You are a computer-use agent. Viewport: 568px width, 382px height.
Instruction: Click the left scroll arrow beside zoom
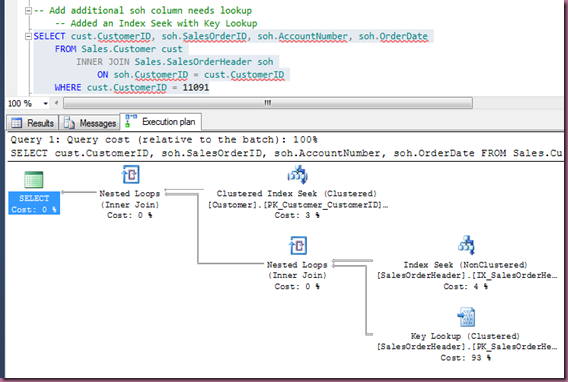(57, 103)
